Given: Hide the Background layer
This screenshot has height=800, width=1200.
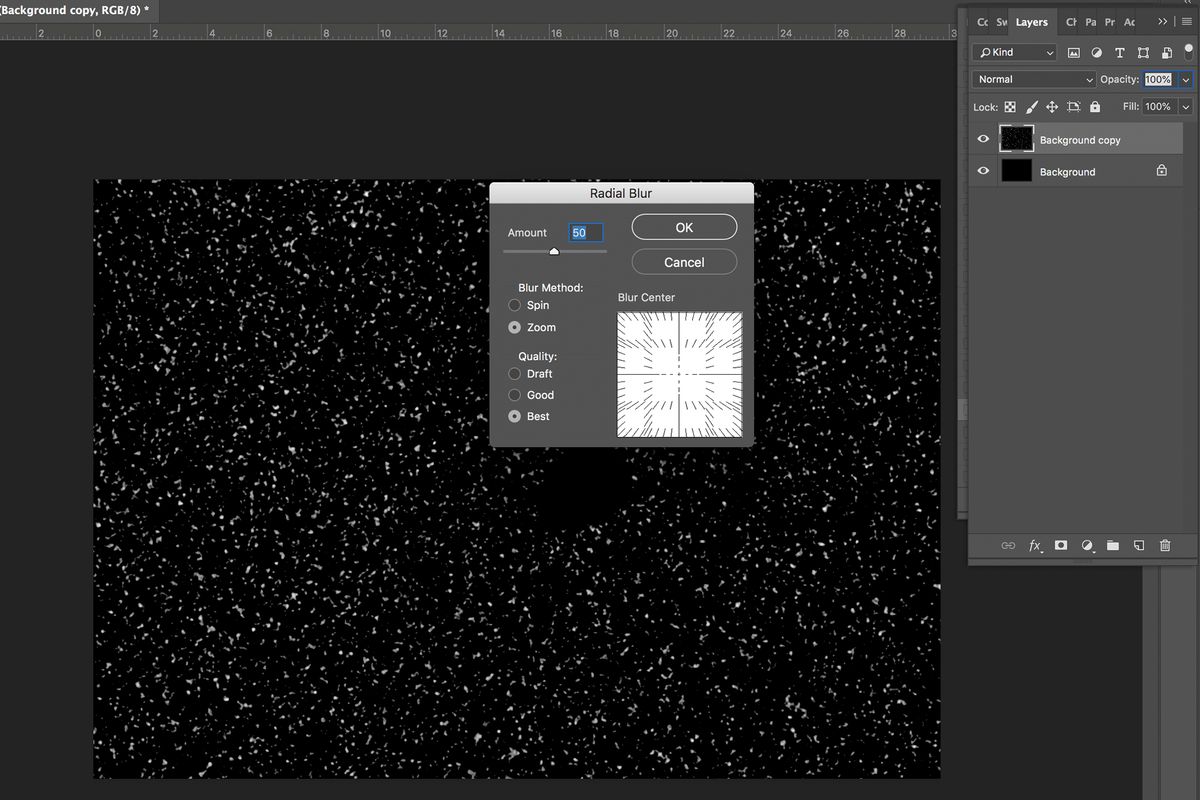Looking at the screenshot, I should point(983,170).
